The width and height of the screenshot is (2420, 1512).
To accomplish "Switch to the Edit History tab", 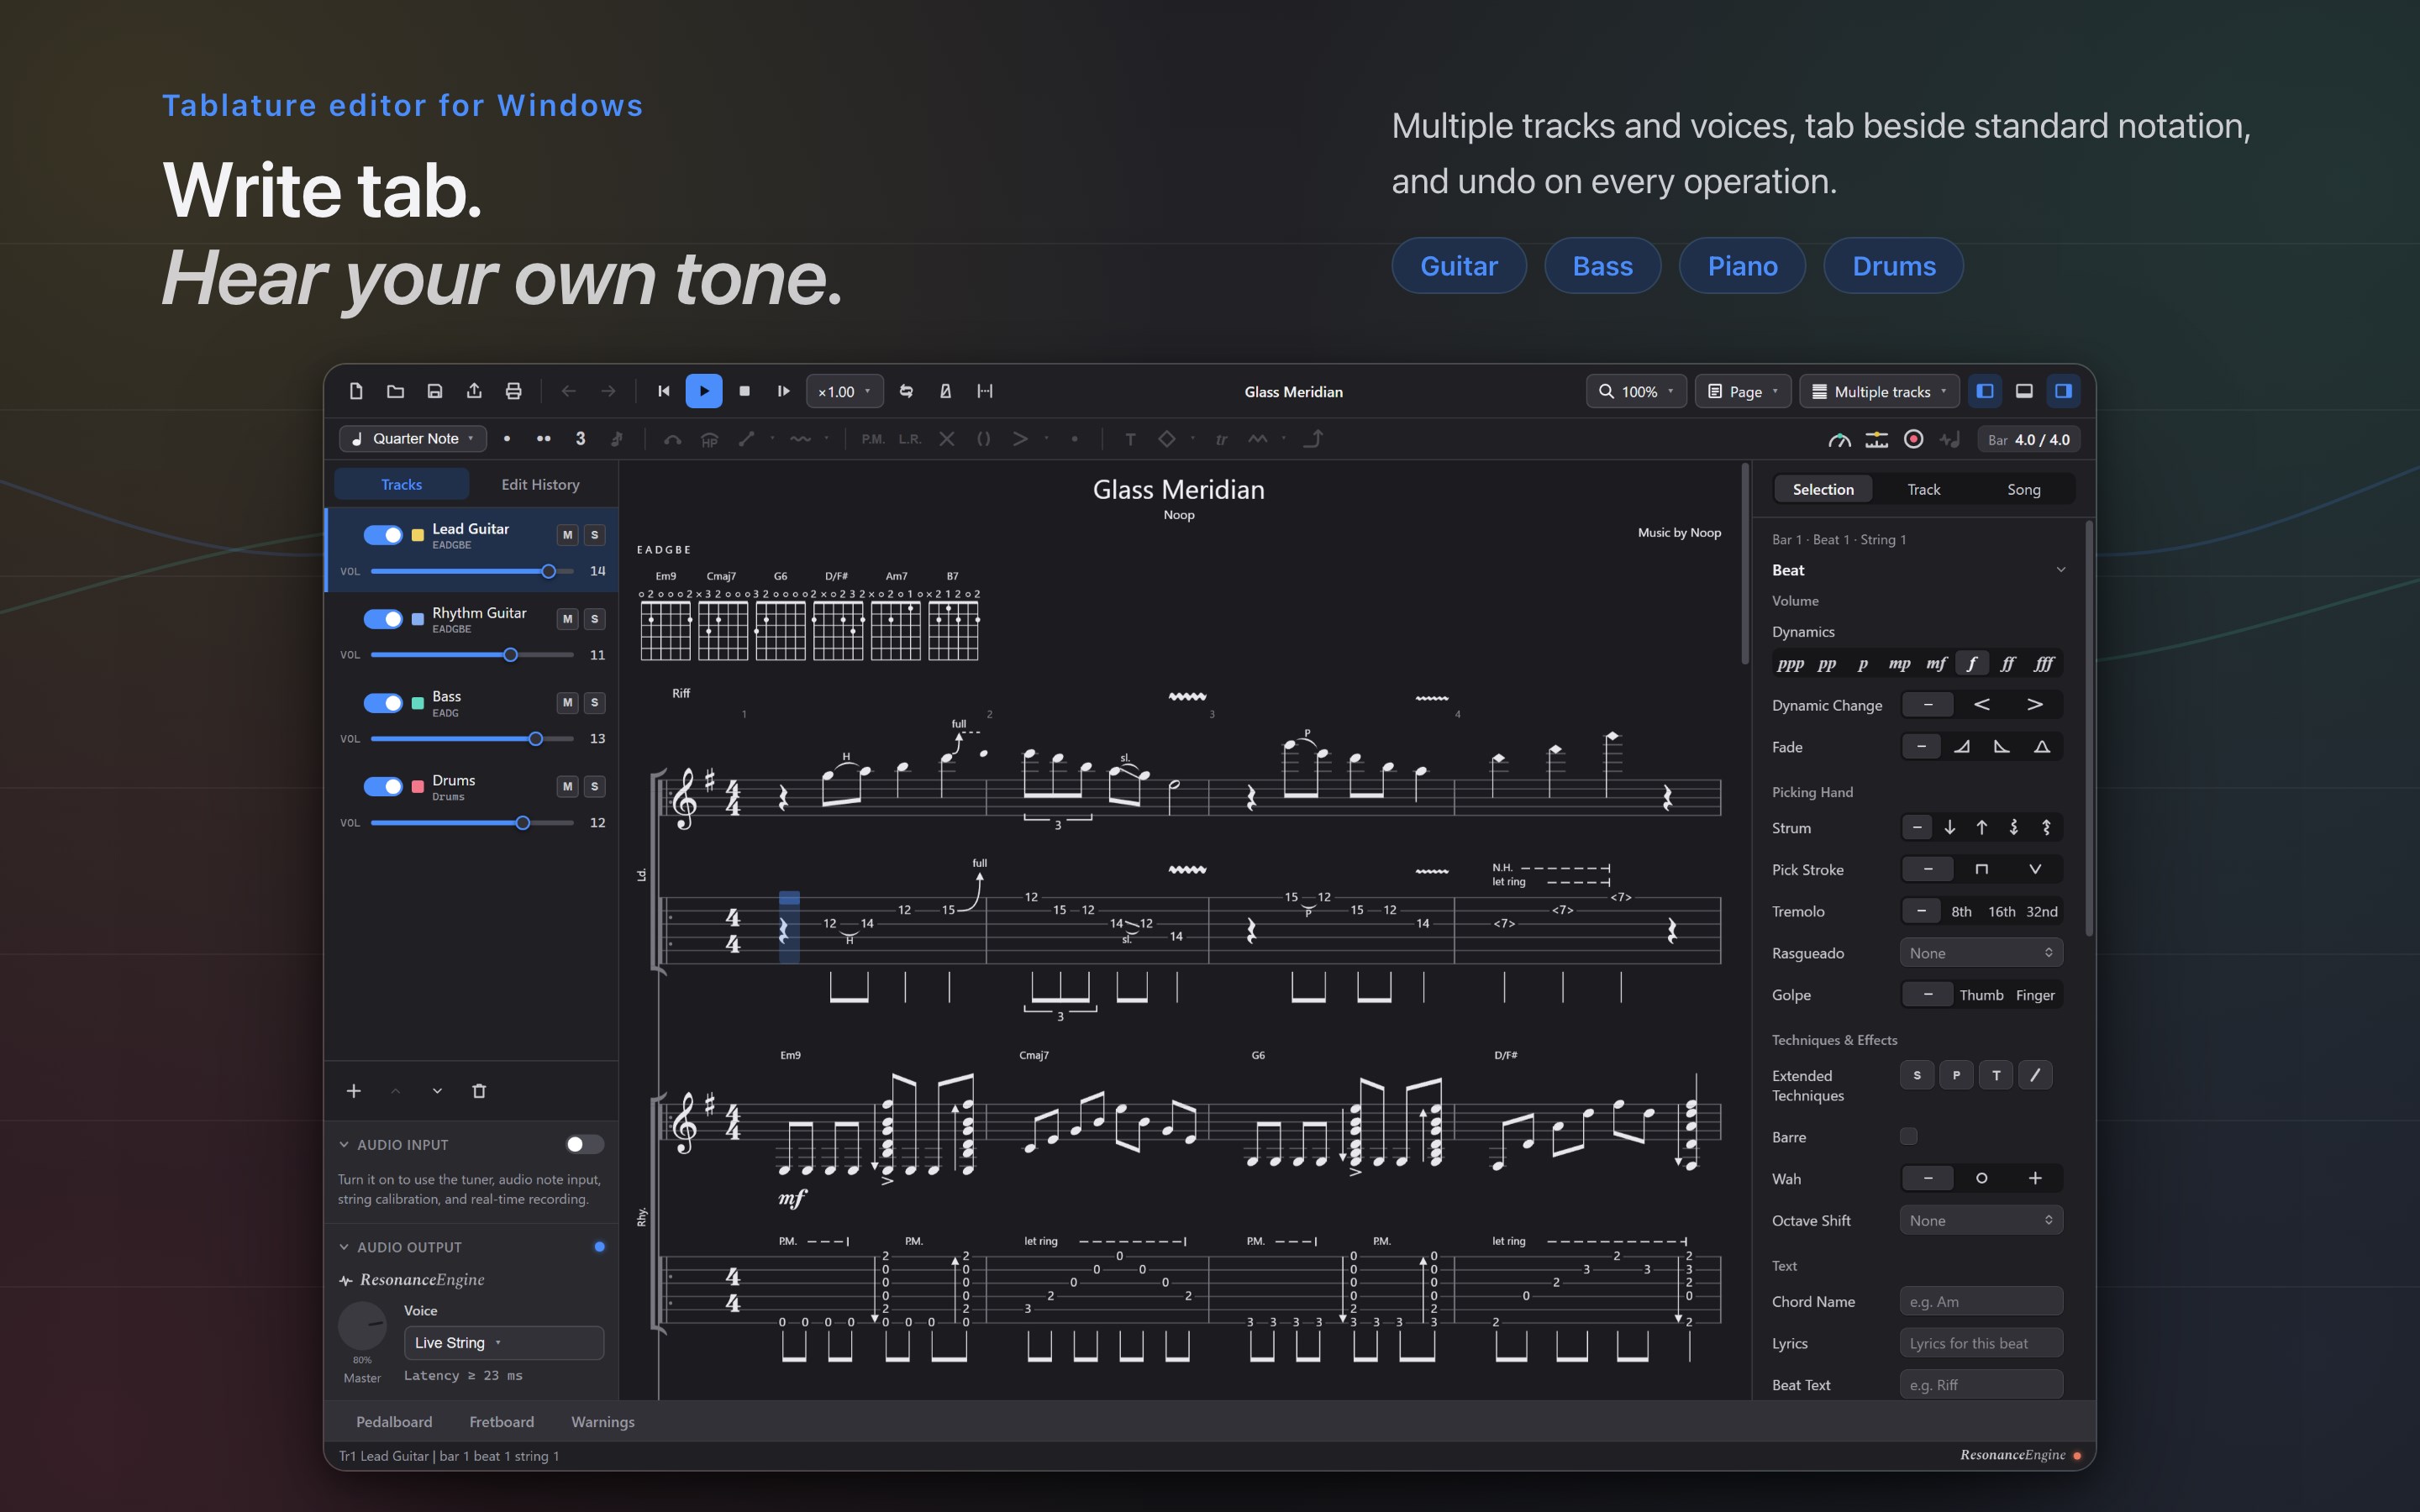I will 540,484.
